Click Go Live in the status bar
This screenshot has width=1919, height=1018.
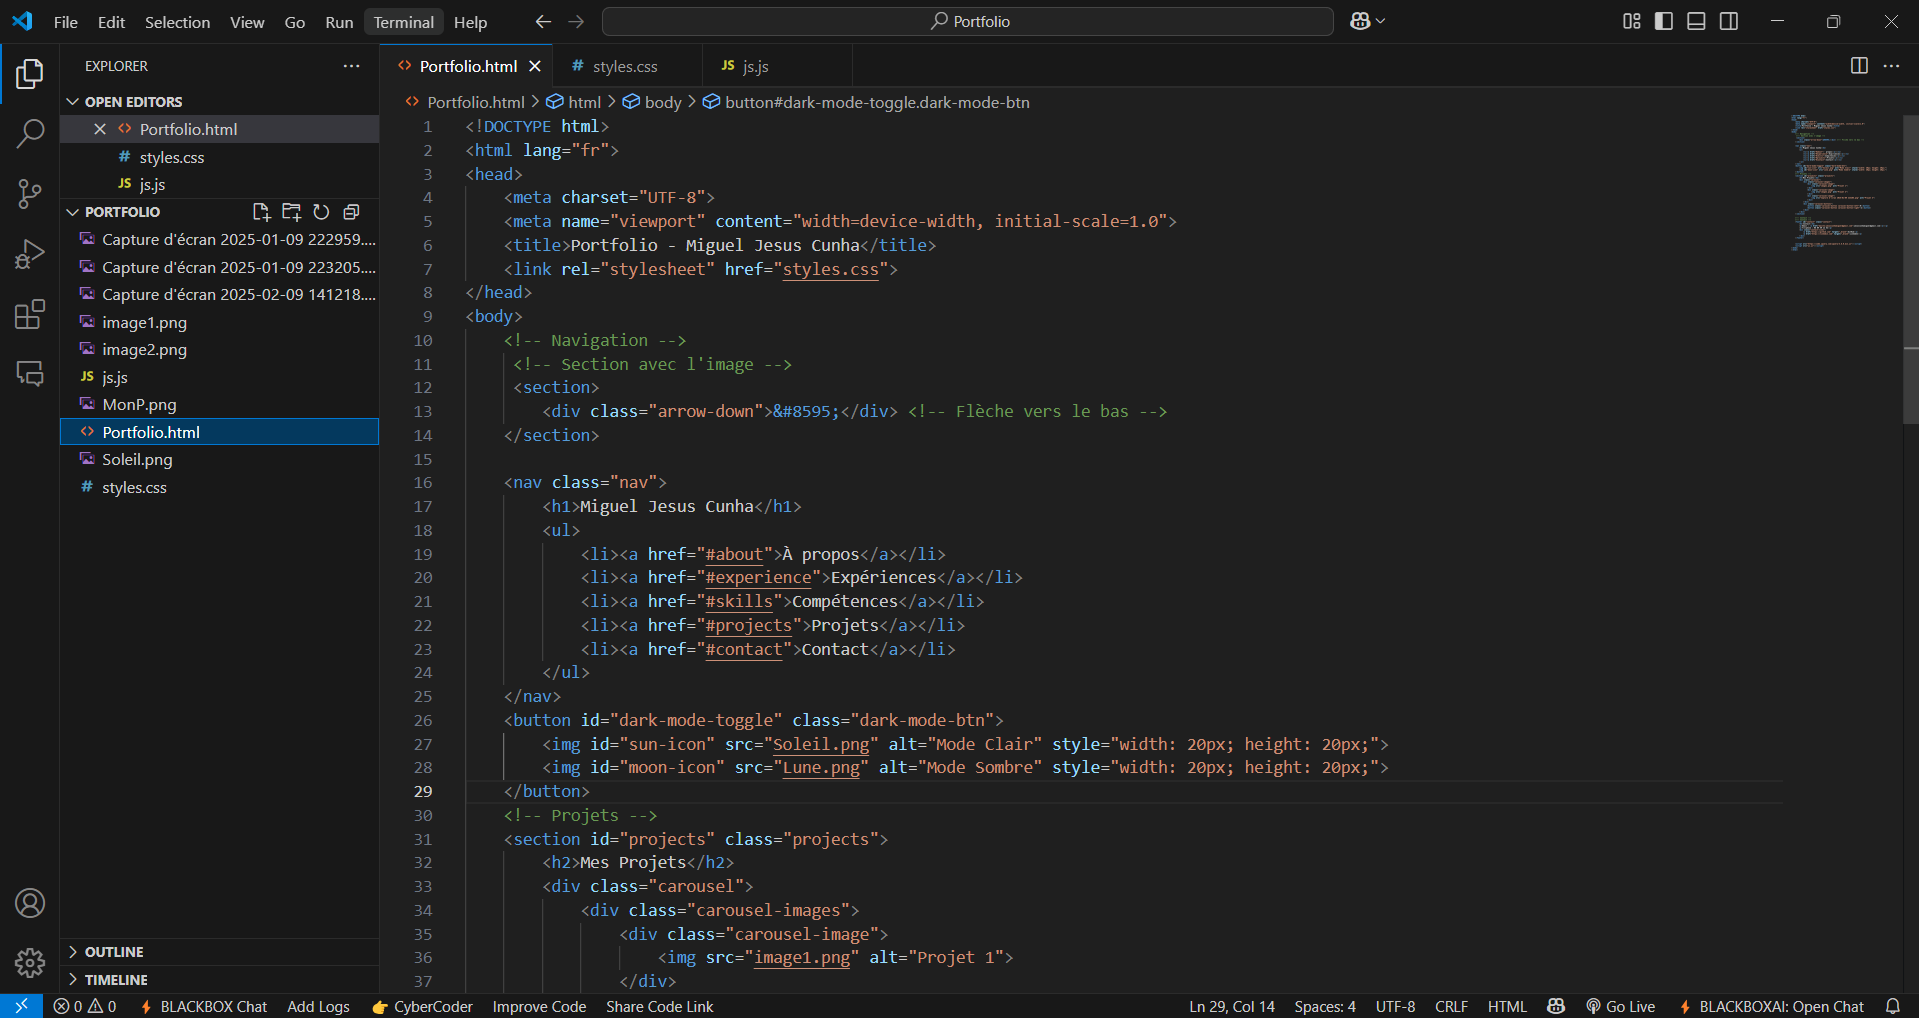click(1621, 1006)
